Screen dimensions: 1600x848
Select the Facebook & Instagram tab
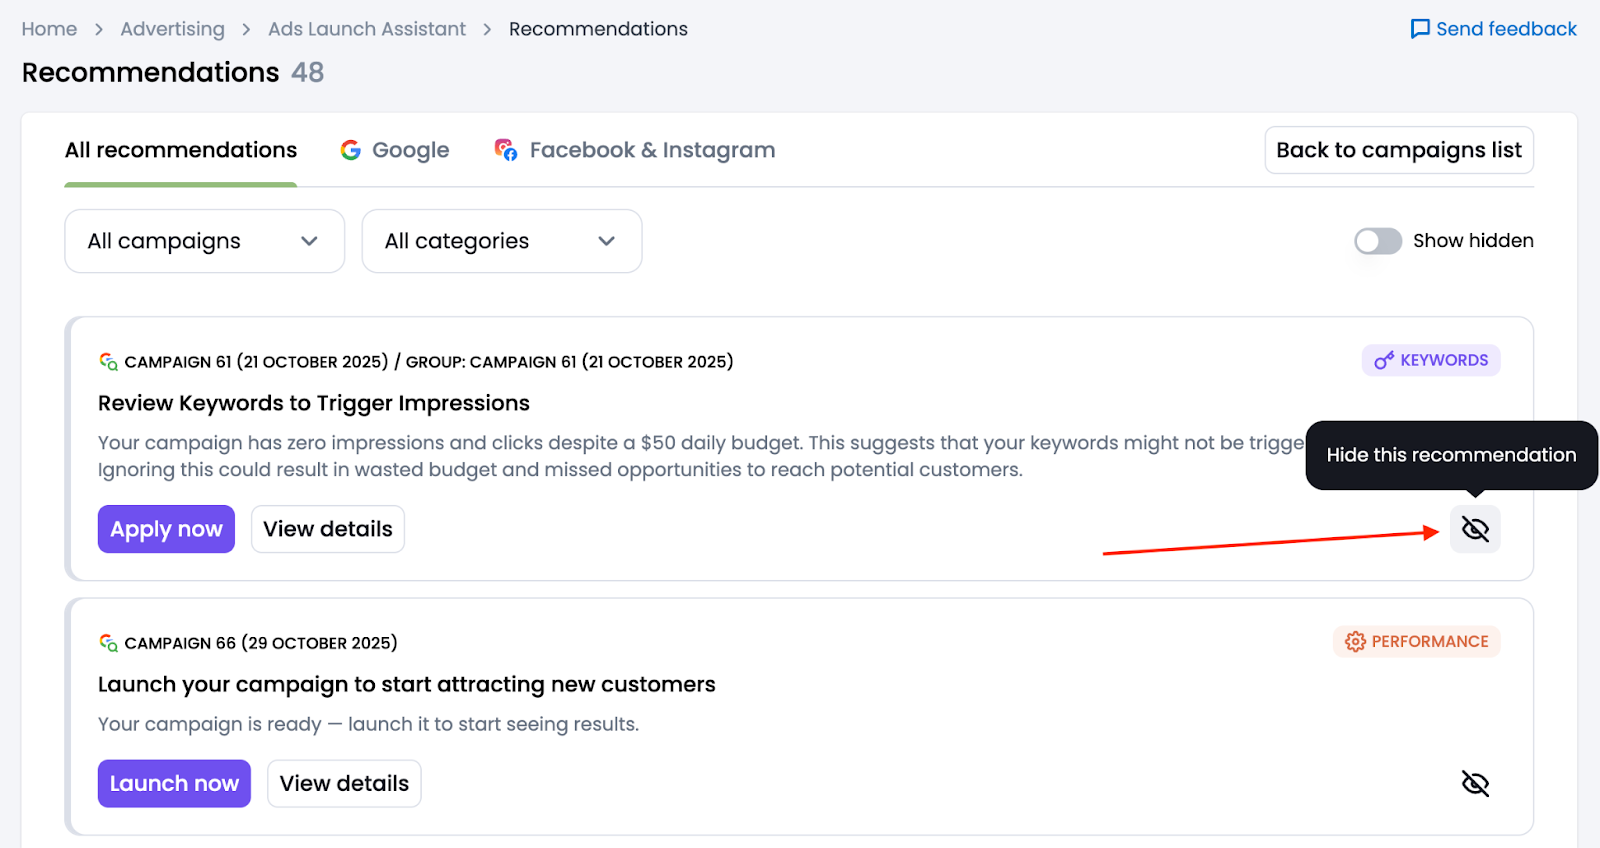[x=652, y=150]
